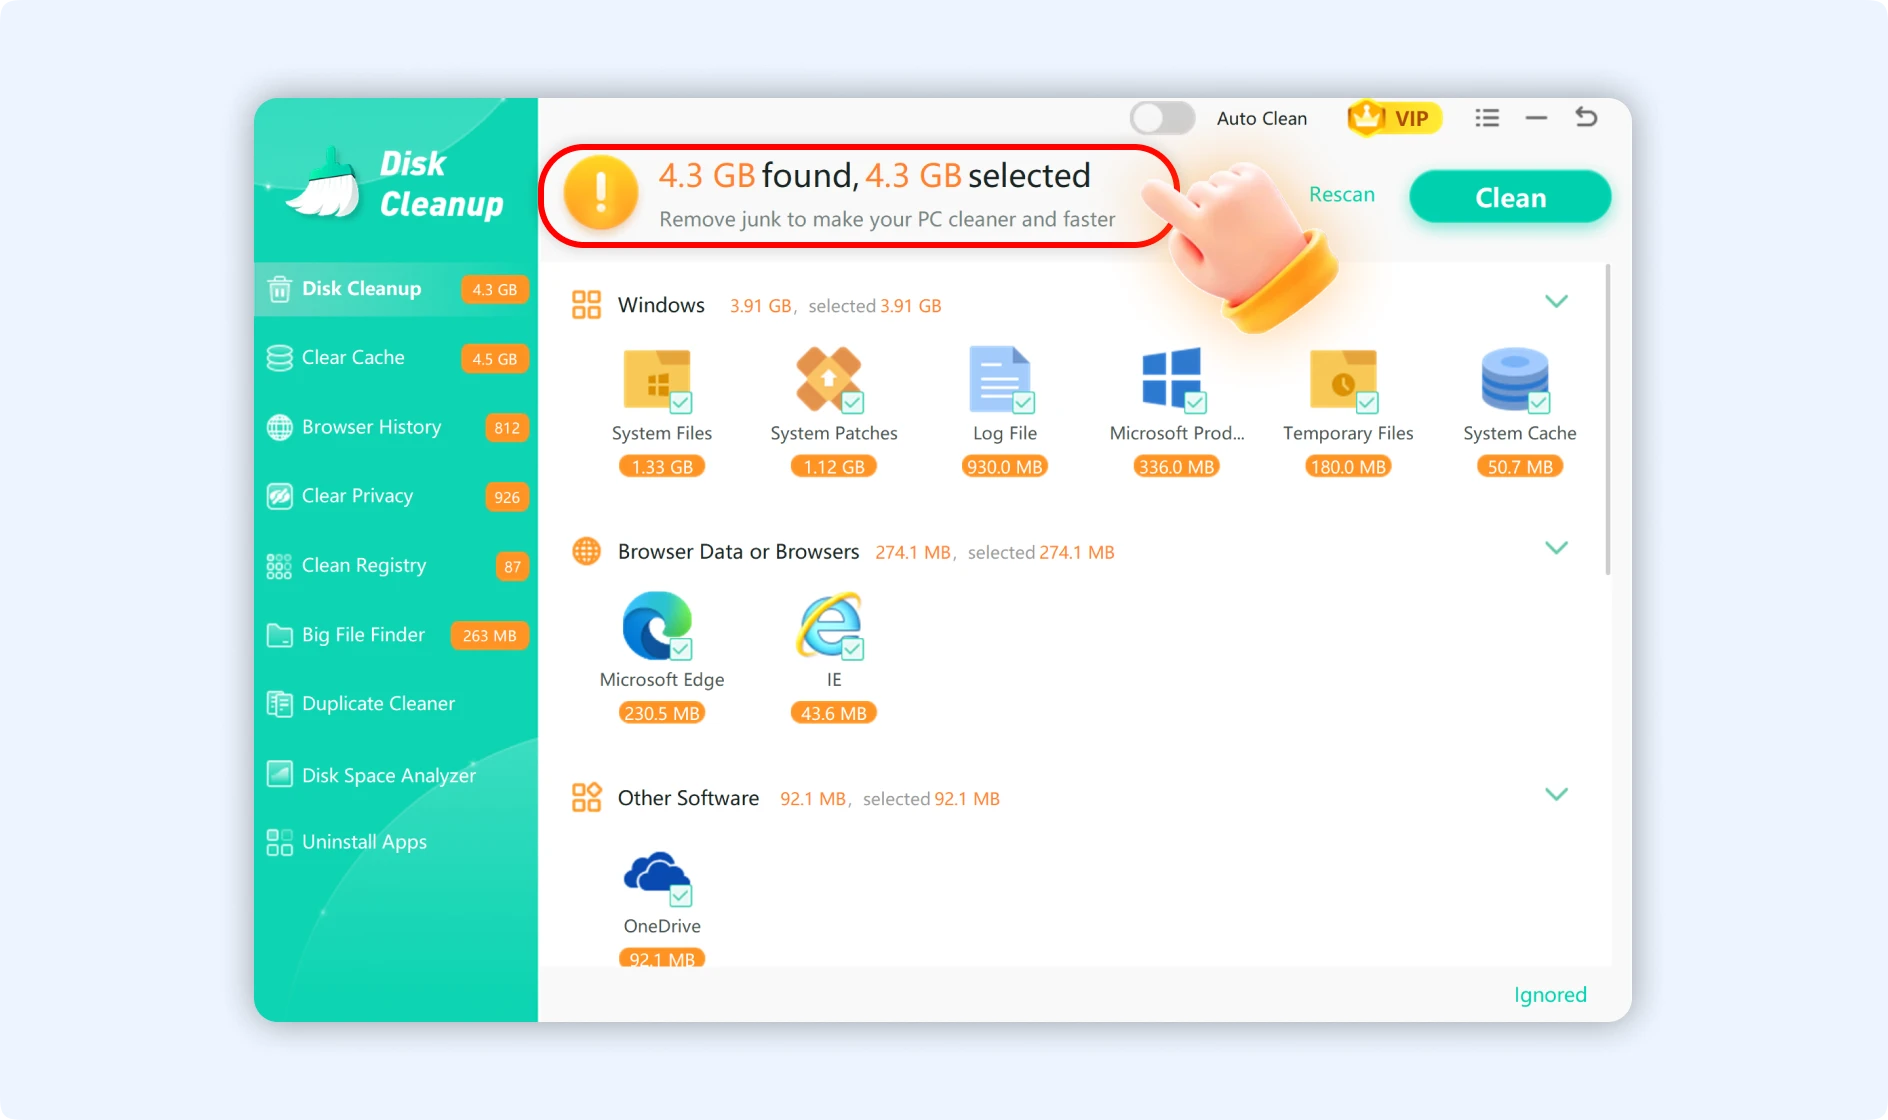Click the Clean button

point(1509,197)
